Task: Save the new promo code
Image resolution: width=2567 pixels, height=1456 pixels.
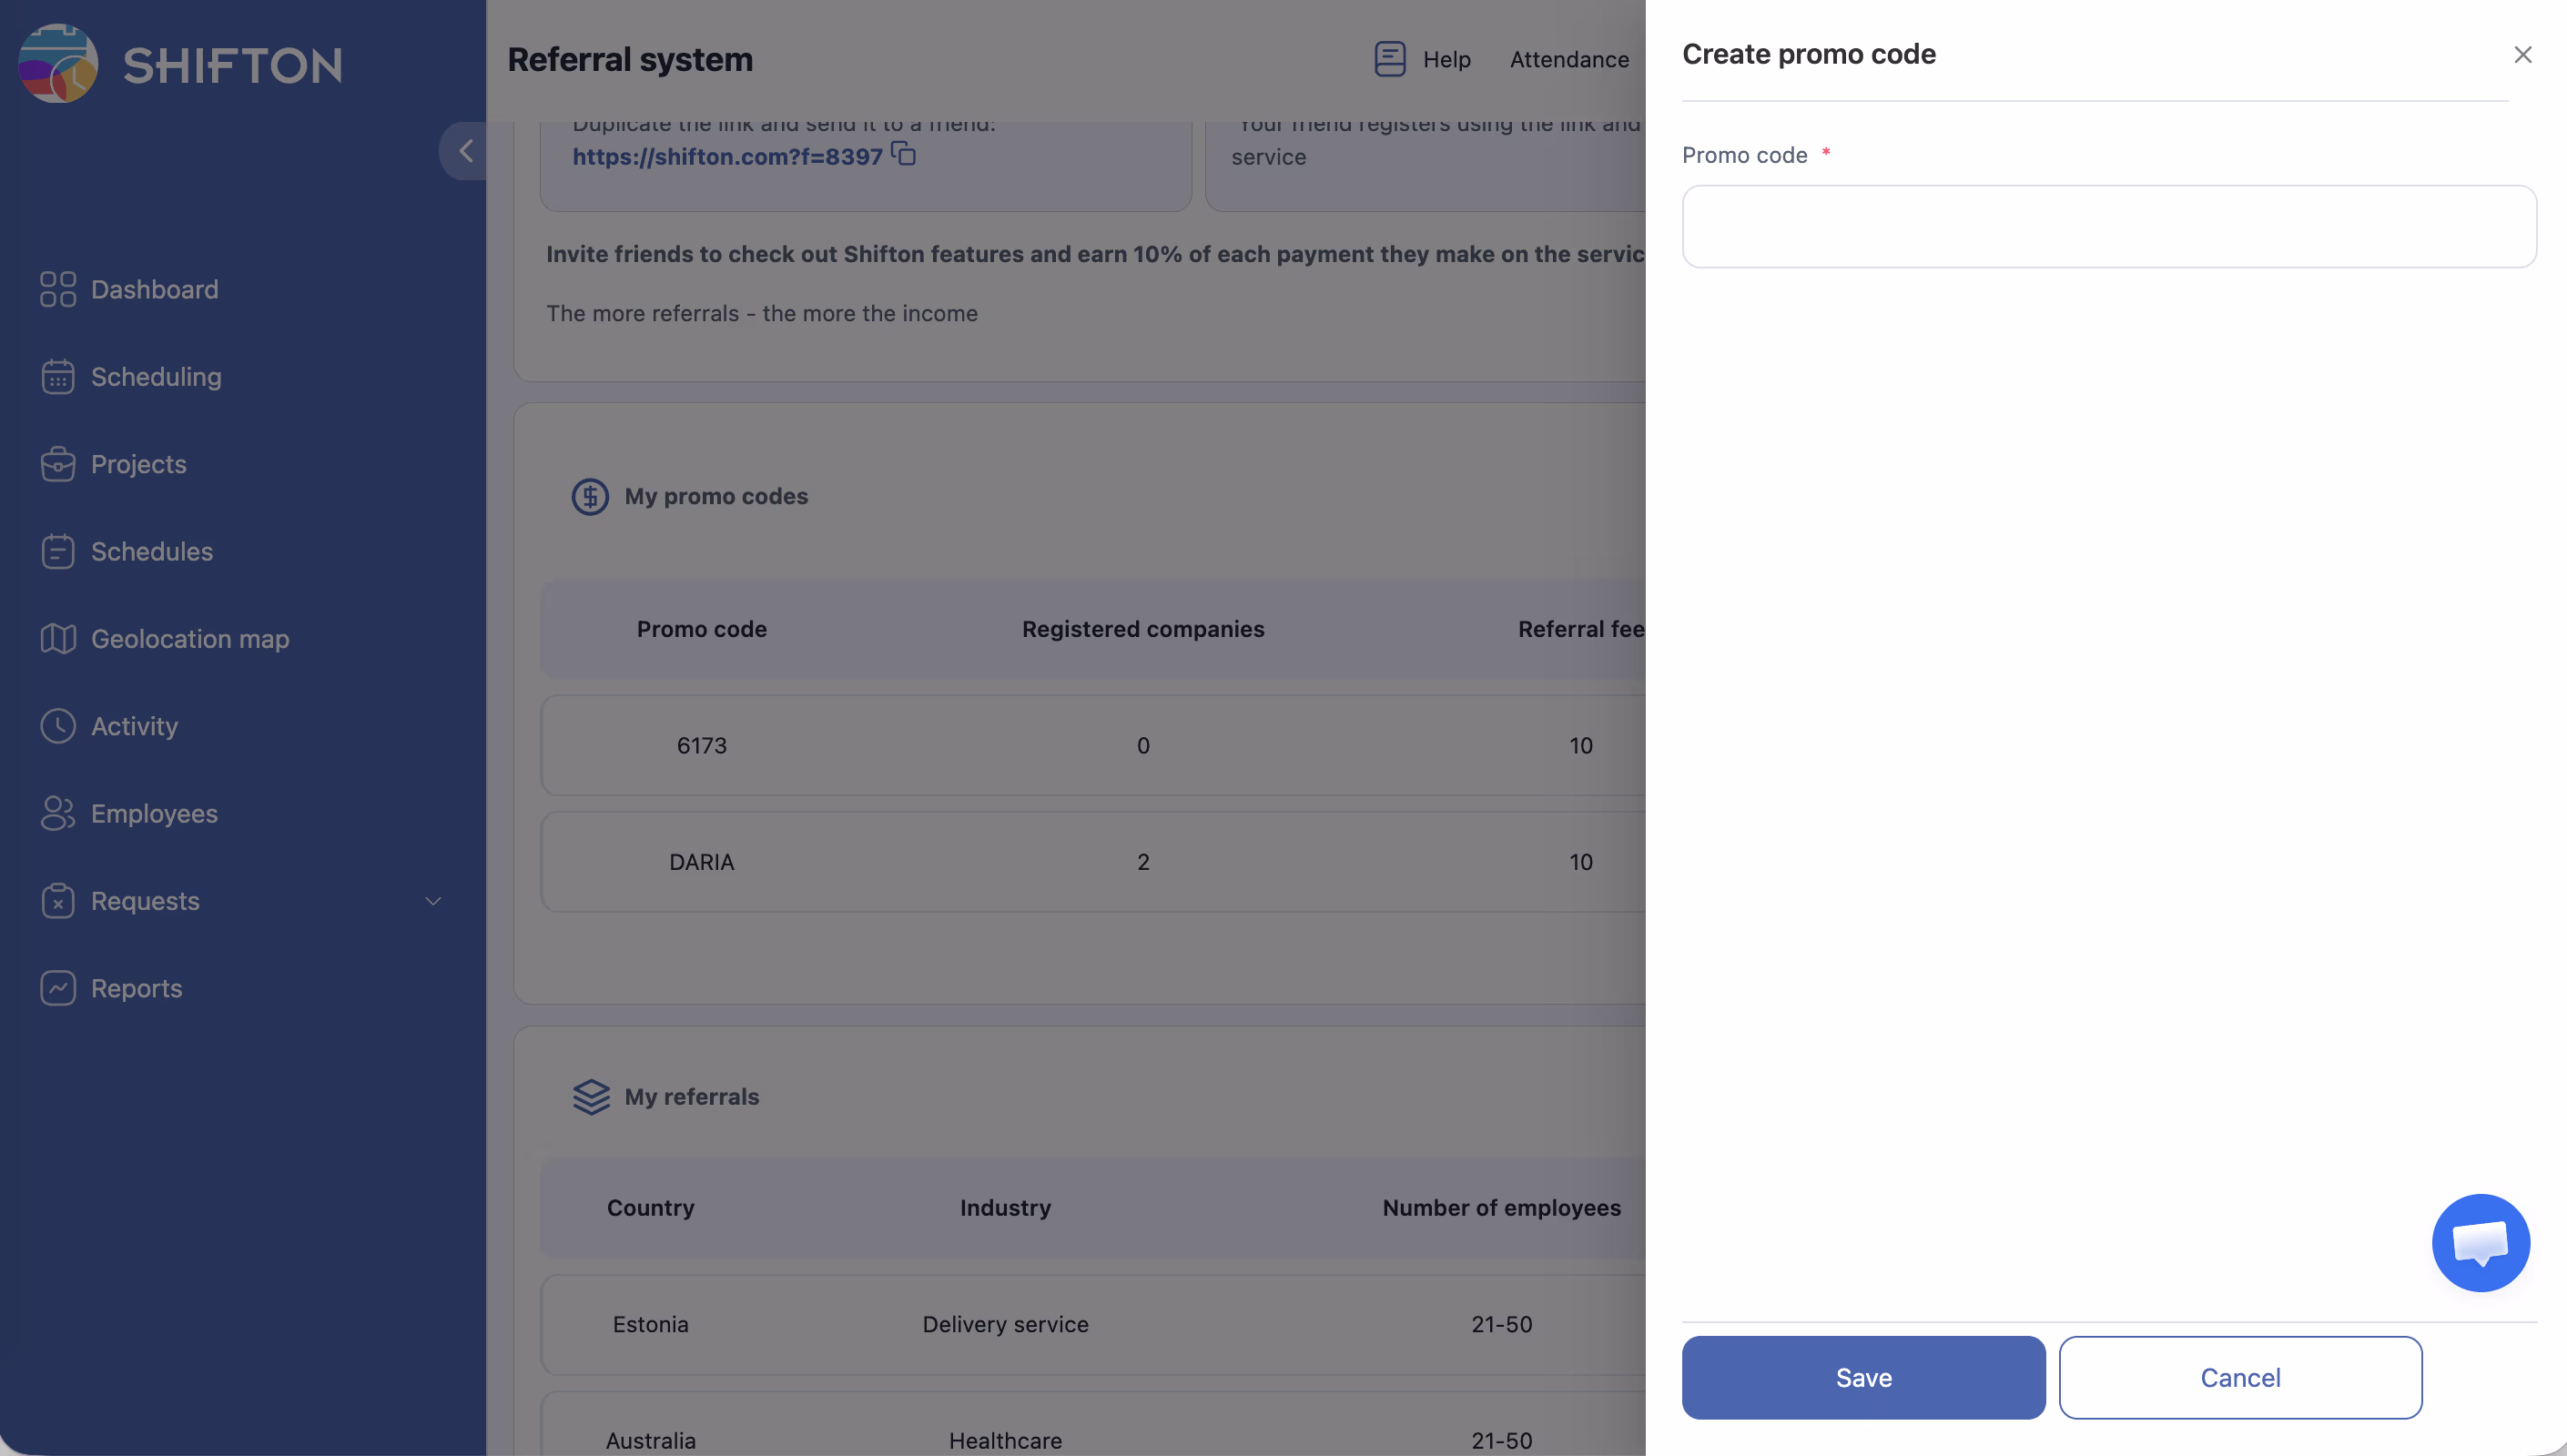Action: pyautogui.click(x=1863, y=1377)
